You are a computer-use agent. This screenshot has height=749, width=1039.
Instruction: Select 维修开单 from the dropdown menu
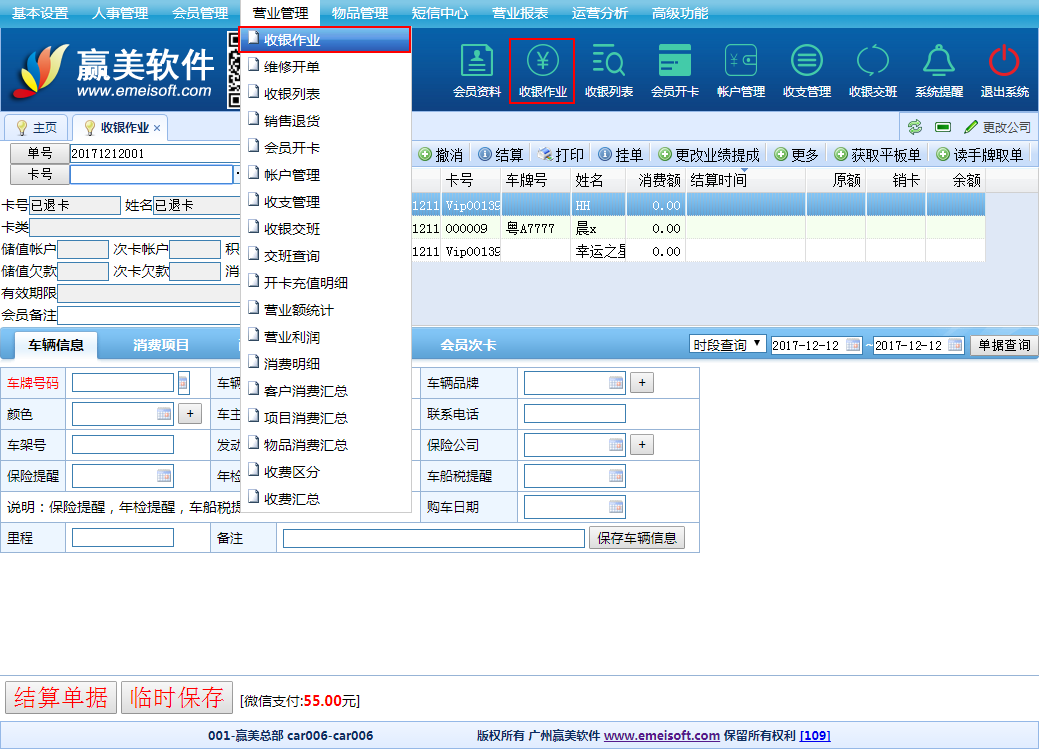click(x=292, y=67)
